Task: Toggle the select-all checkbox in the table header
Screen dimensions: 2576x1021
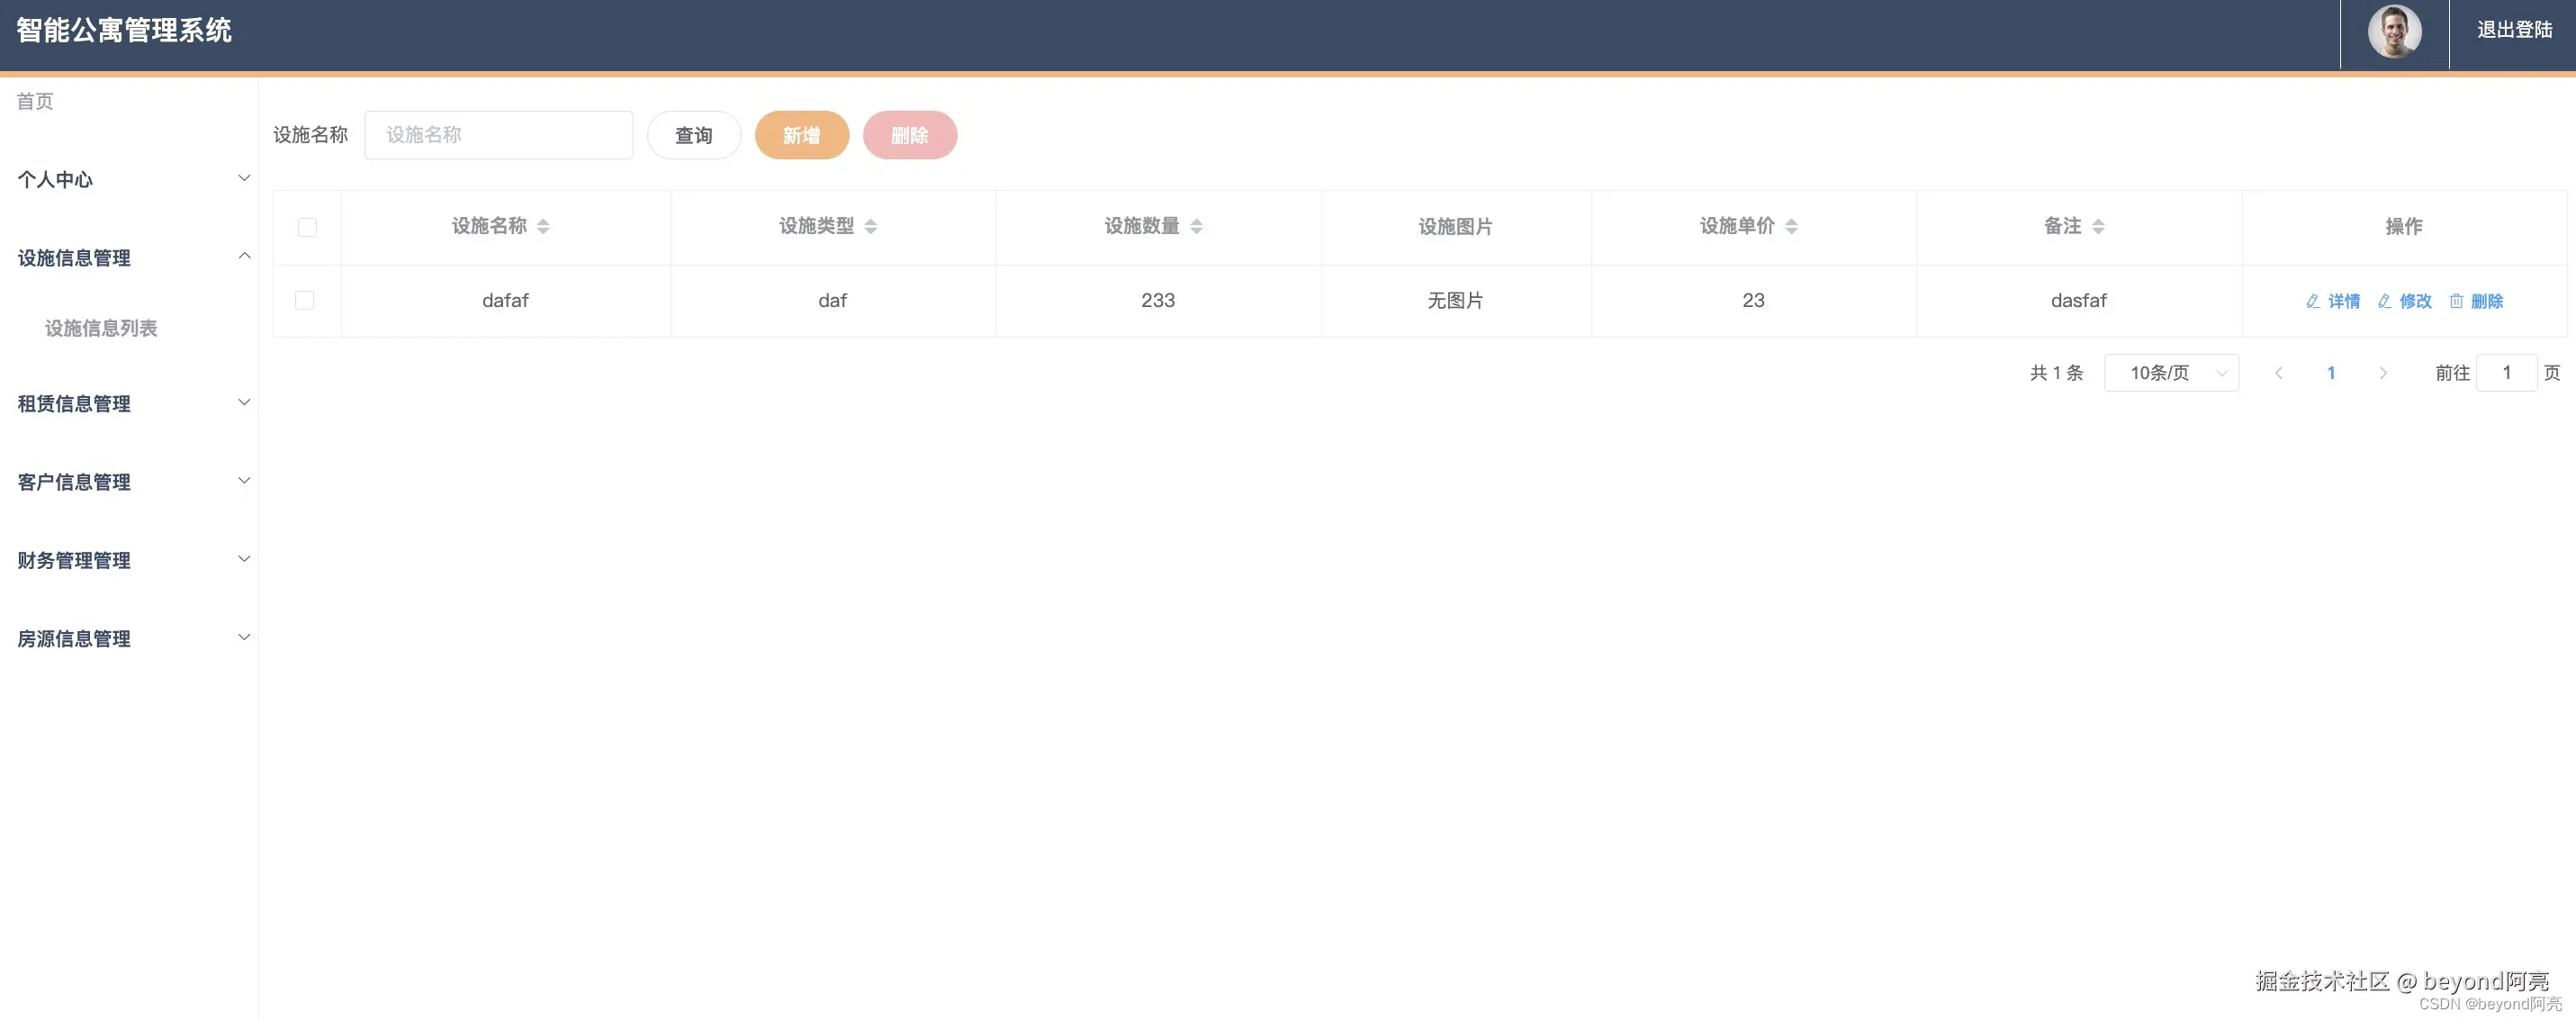Action: [x=307, y=227]
